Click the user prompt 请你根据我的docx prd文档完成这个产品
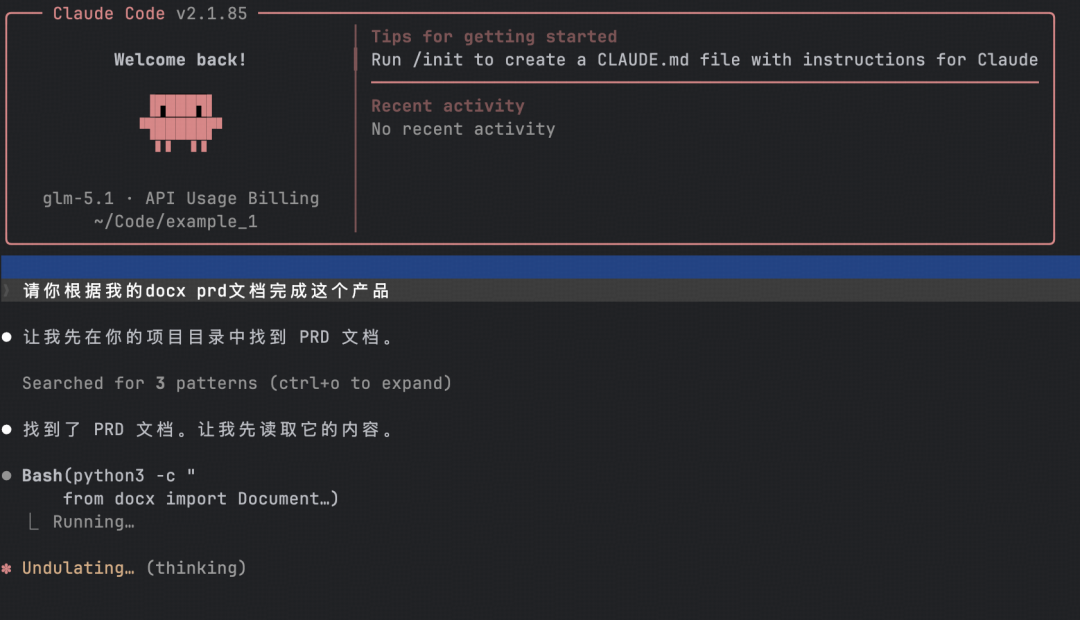The width and height of the screenshot is (1080, 620). point(205,291)
